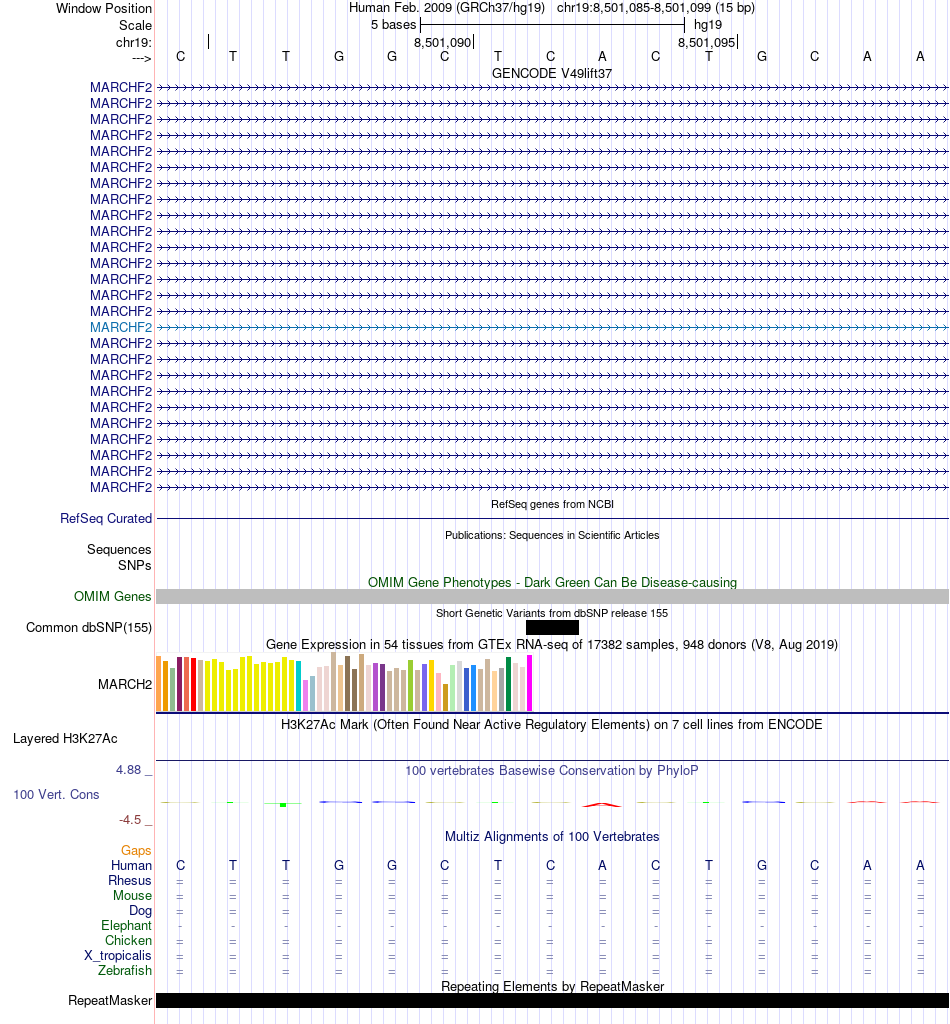This screenshot has height=1024, width=950.
Task: Open the Multiz Alignments of 100 Vertebrates title
Action: [x=552, y=837]
